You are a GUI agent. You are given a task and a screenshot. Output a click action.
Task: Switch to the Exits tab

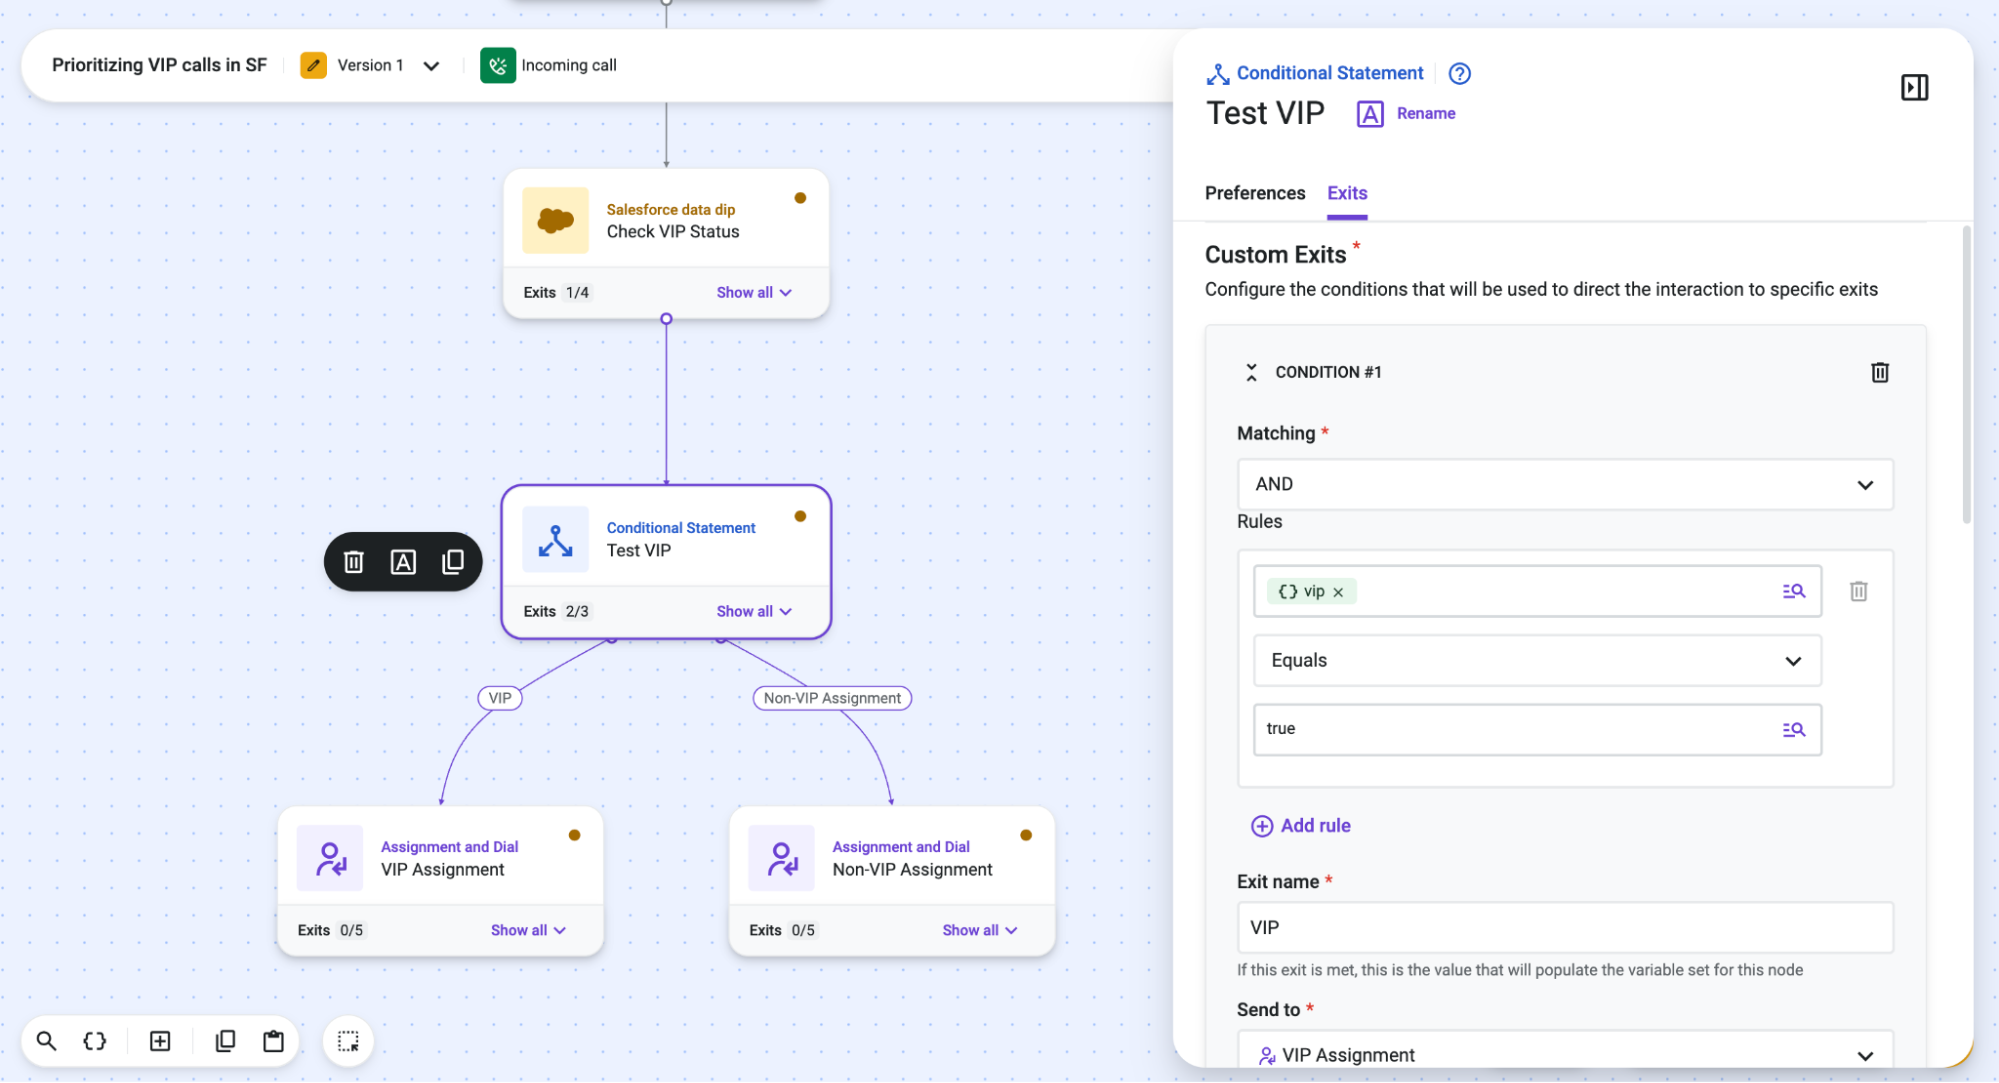pos(1346,193)
